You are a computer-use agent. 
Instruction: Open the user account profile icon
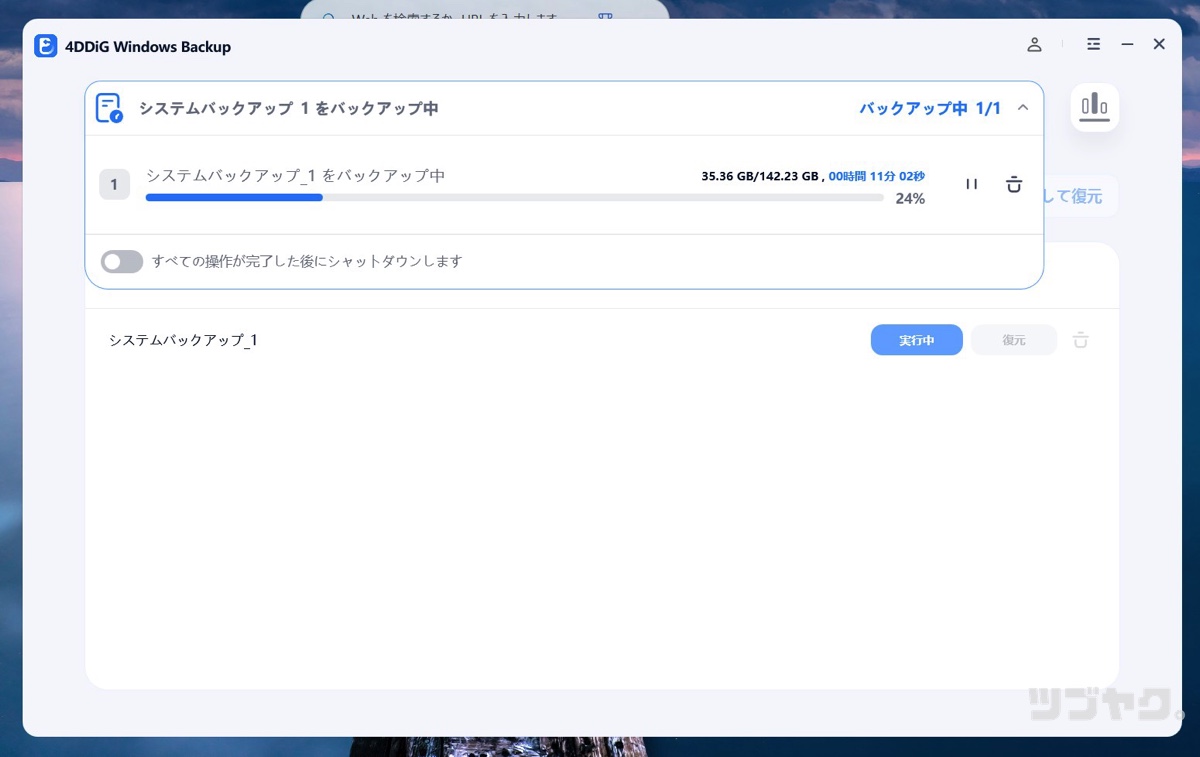[x=1034, y=44]
